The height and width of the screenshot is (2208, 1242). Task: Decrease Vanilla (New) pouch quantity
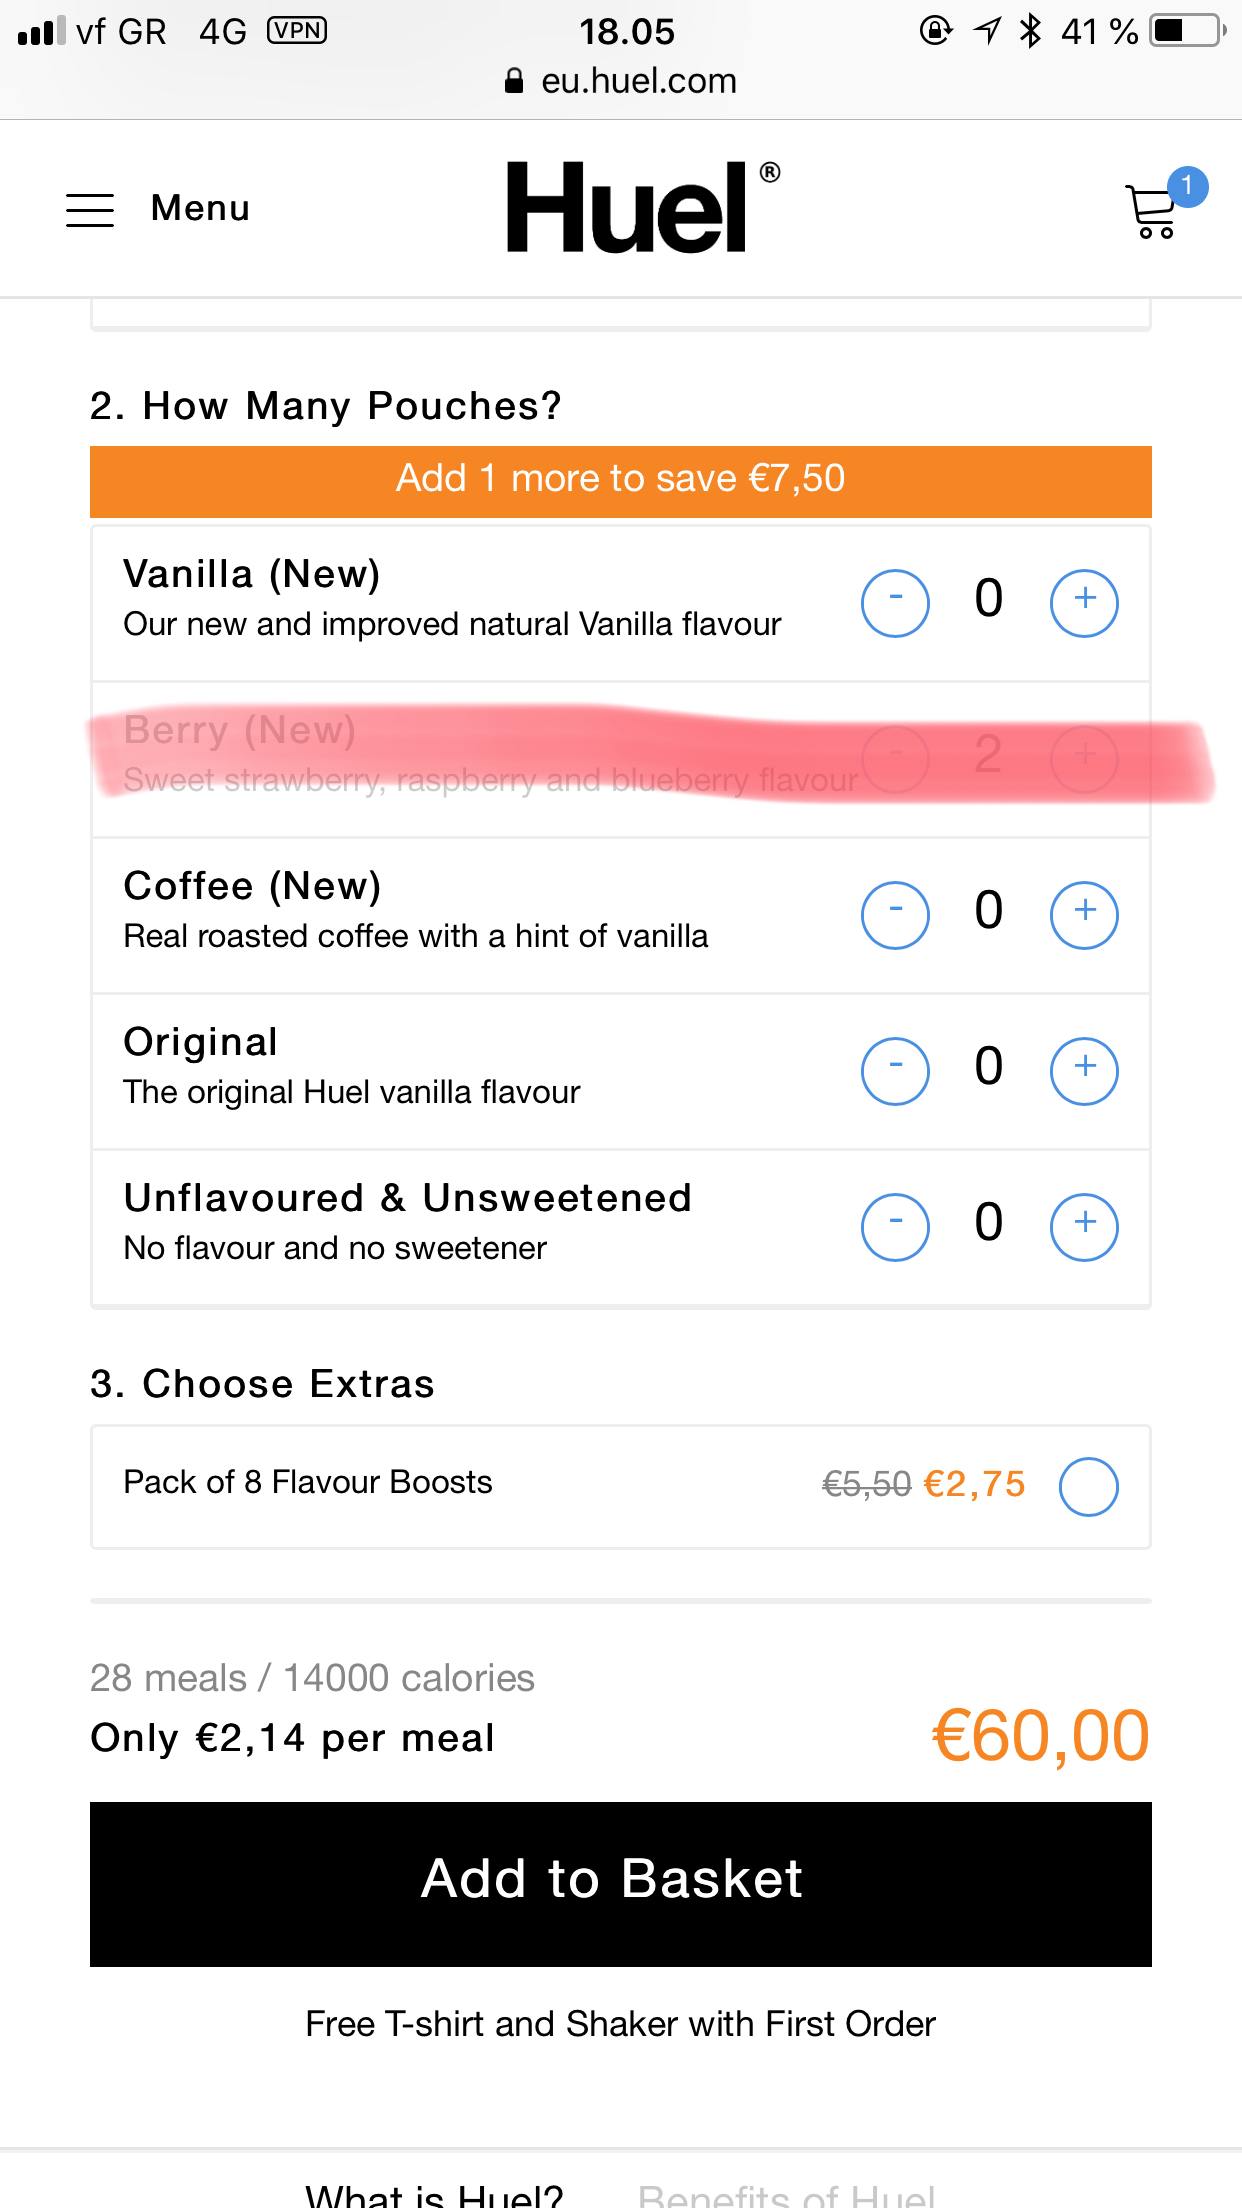point(896,603)
